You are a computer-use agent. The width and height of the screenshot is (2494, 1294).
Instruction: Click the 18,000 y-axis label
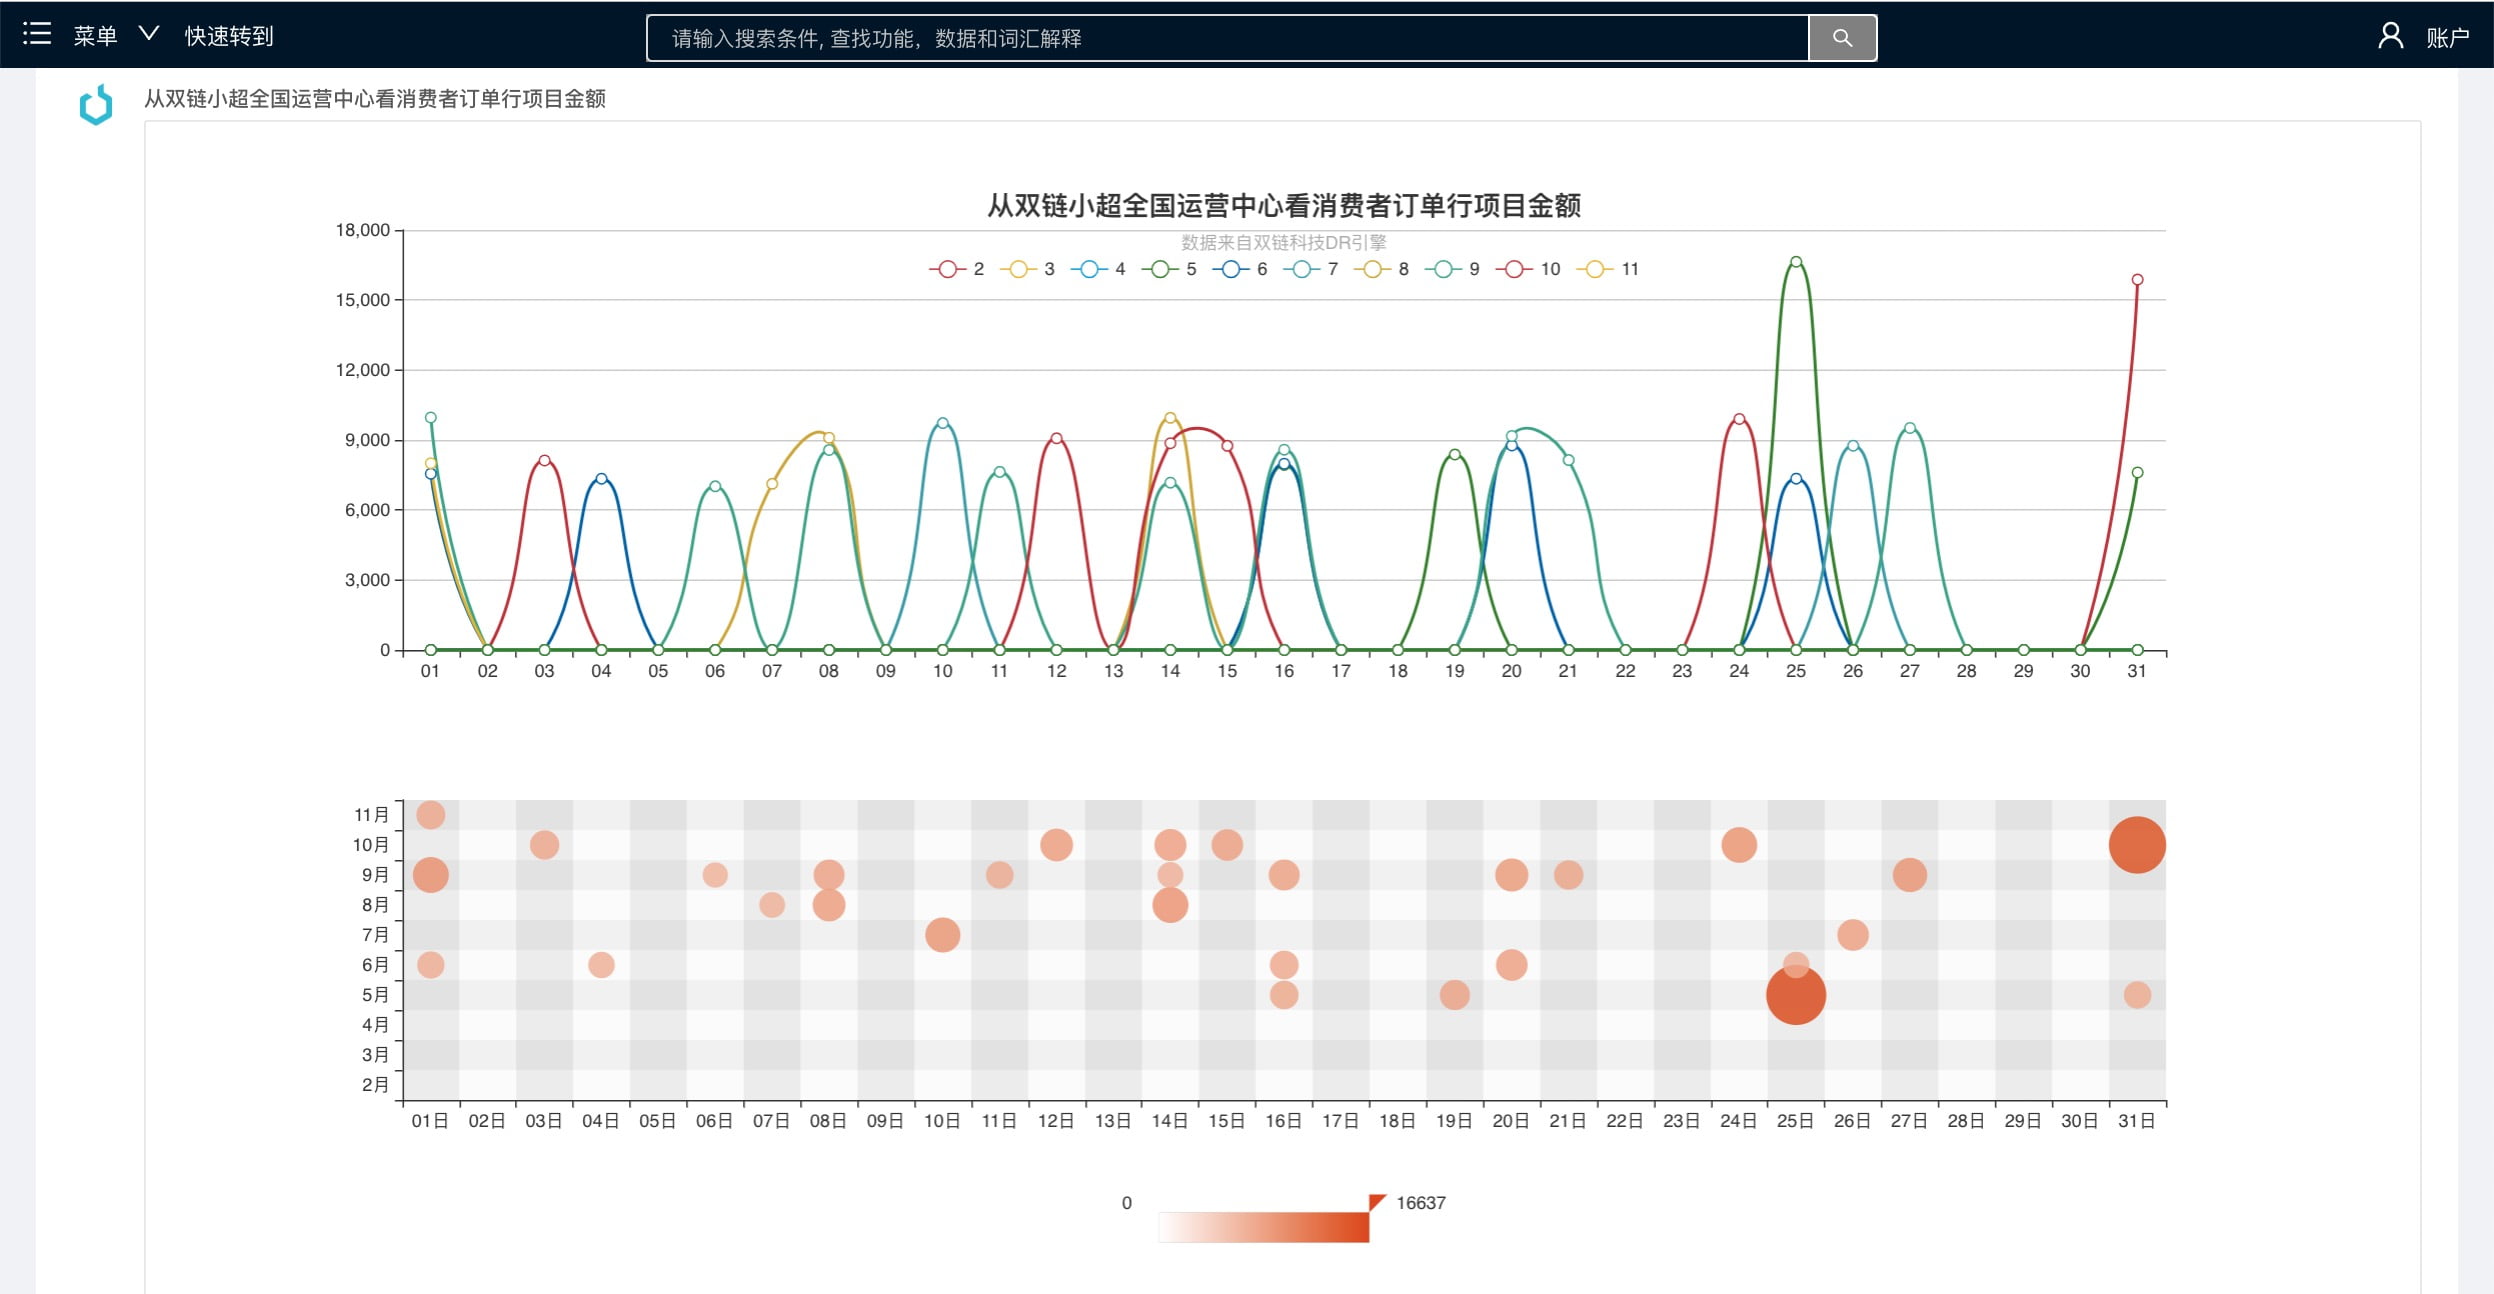pyautogui.click(x=362, y=230)
